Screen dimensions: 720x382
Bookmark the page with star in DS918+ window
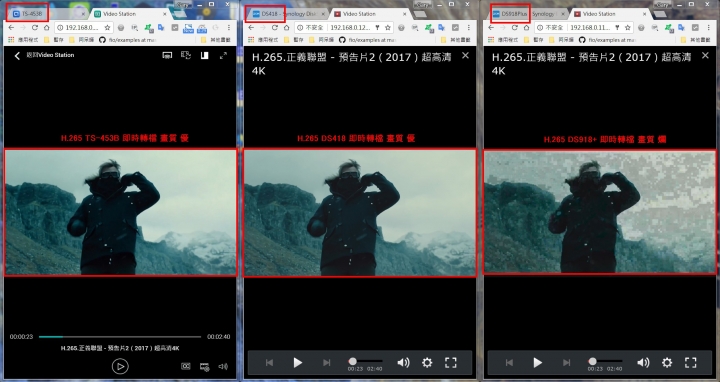pos(627,28)
